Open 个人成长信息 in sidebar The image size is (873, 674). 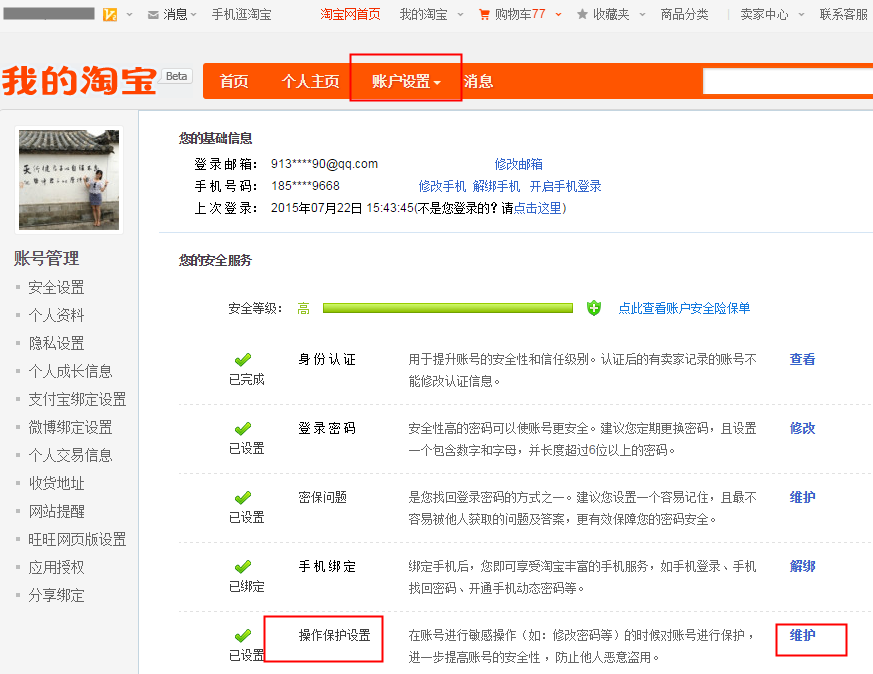point(70,371)
